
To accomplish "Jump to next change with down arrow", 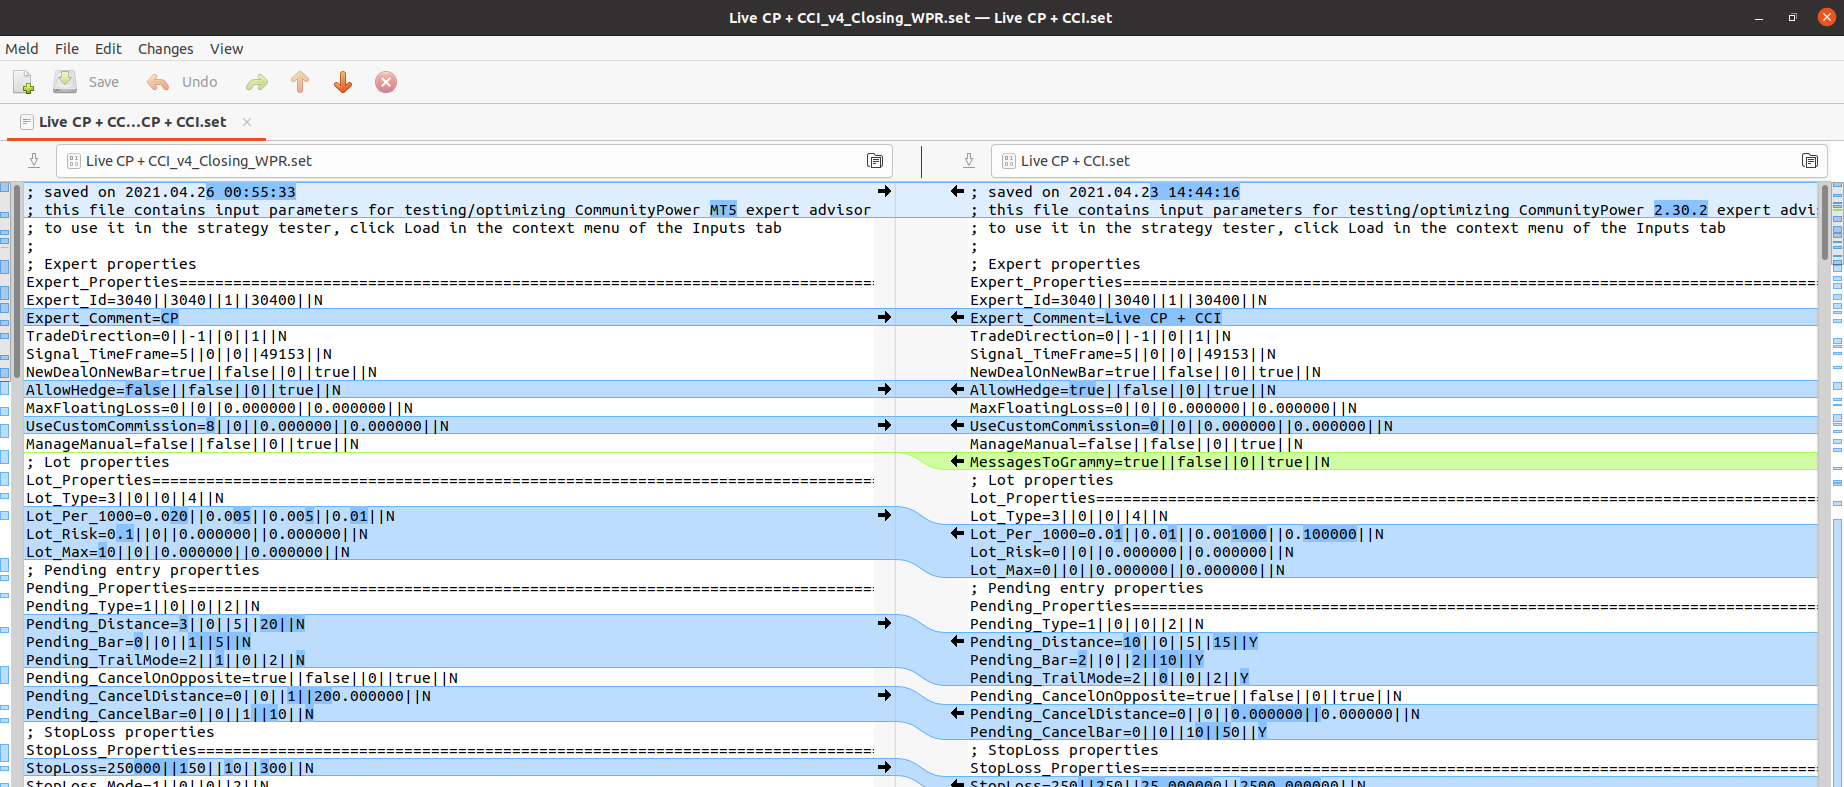I will [343, 82].
